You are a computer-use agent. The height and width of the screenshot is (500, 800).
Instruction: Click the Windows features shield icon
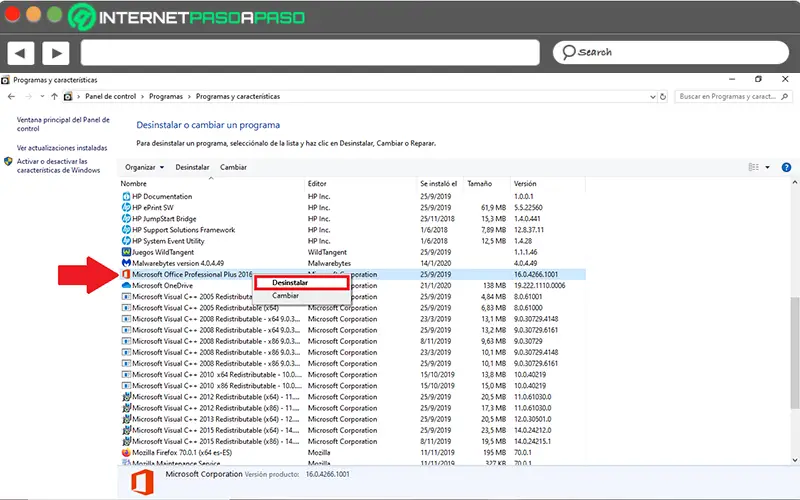pyautogui.click(x=8, y=162)
